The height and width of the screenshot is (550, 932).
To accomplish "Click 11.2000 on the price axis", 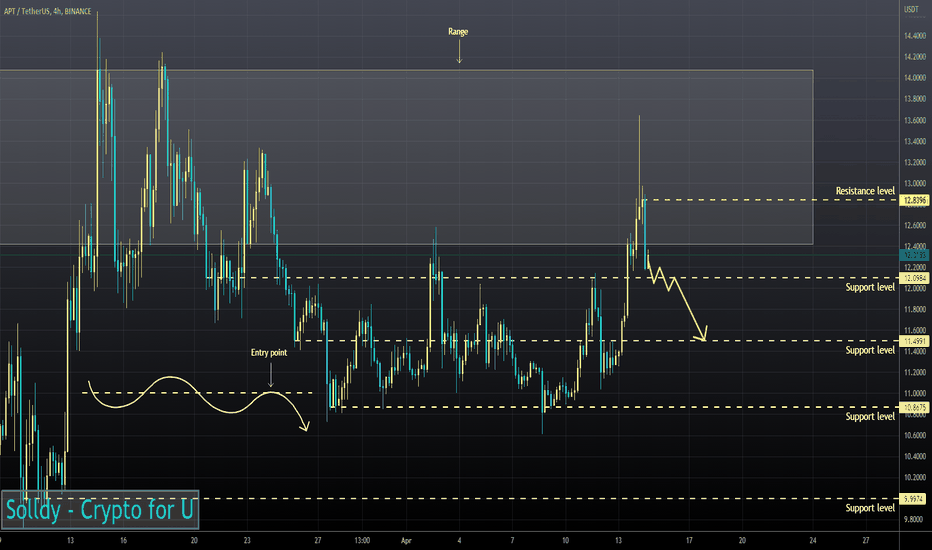I will [x=915, y=372].
